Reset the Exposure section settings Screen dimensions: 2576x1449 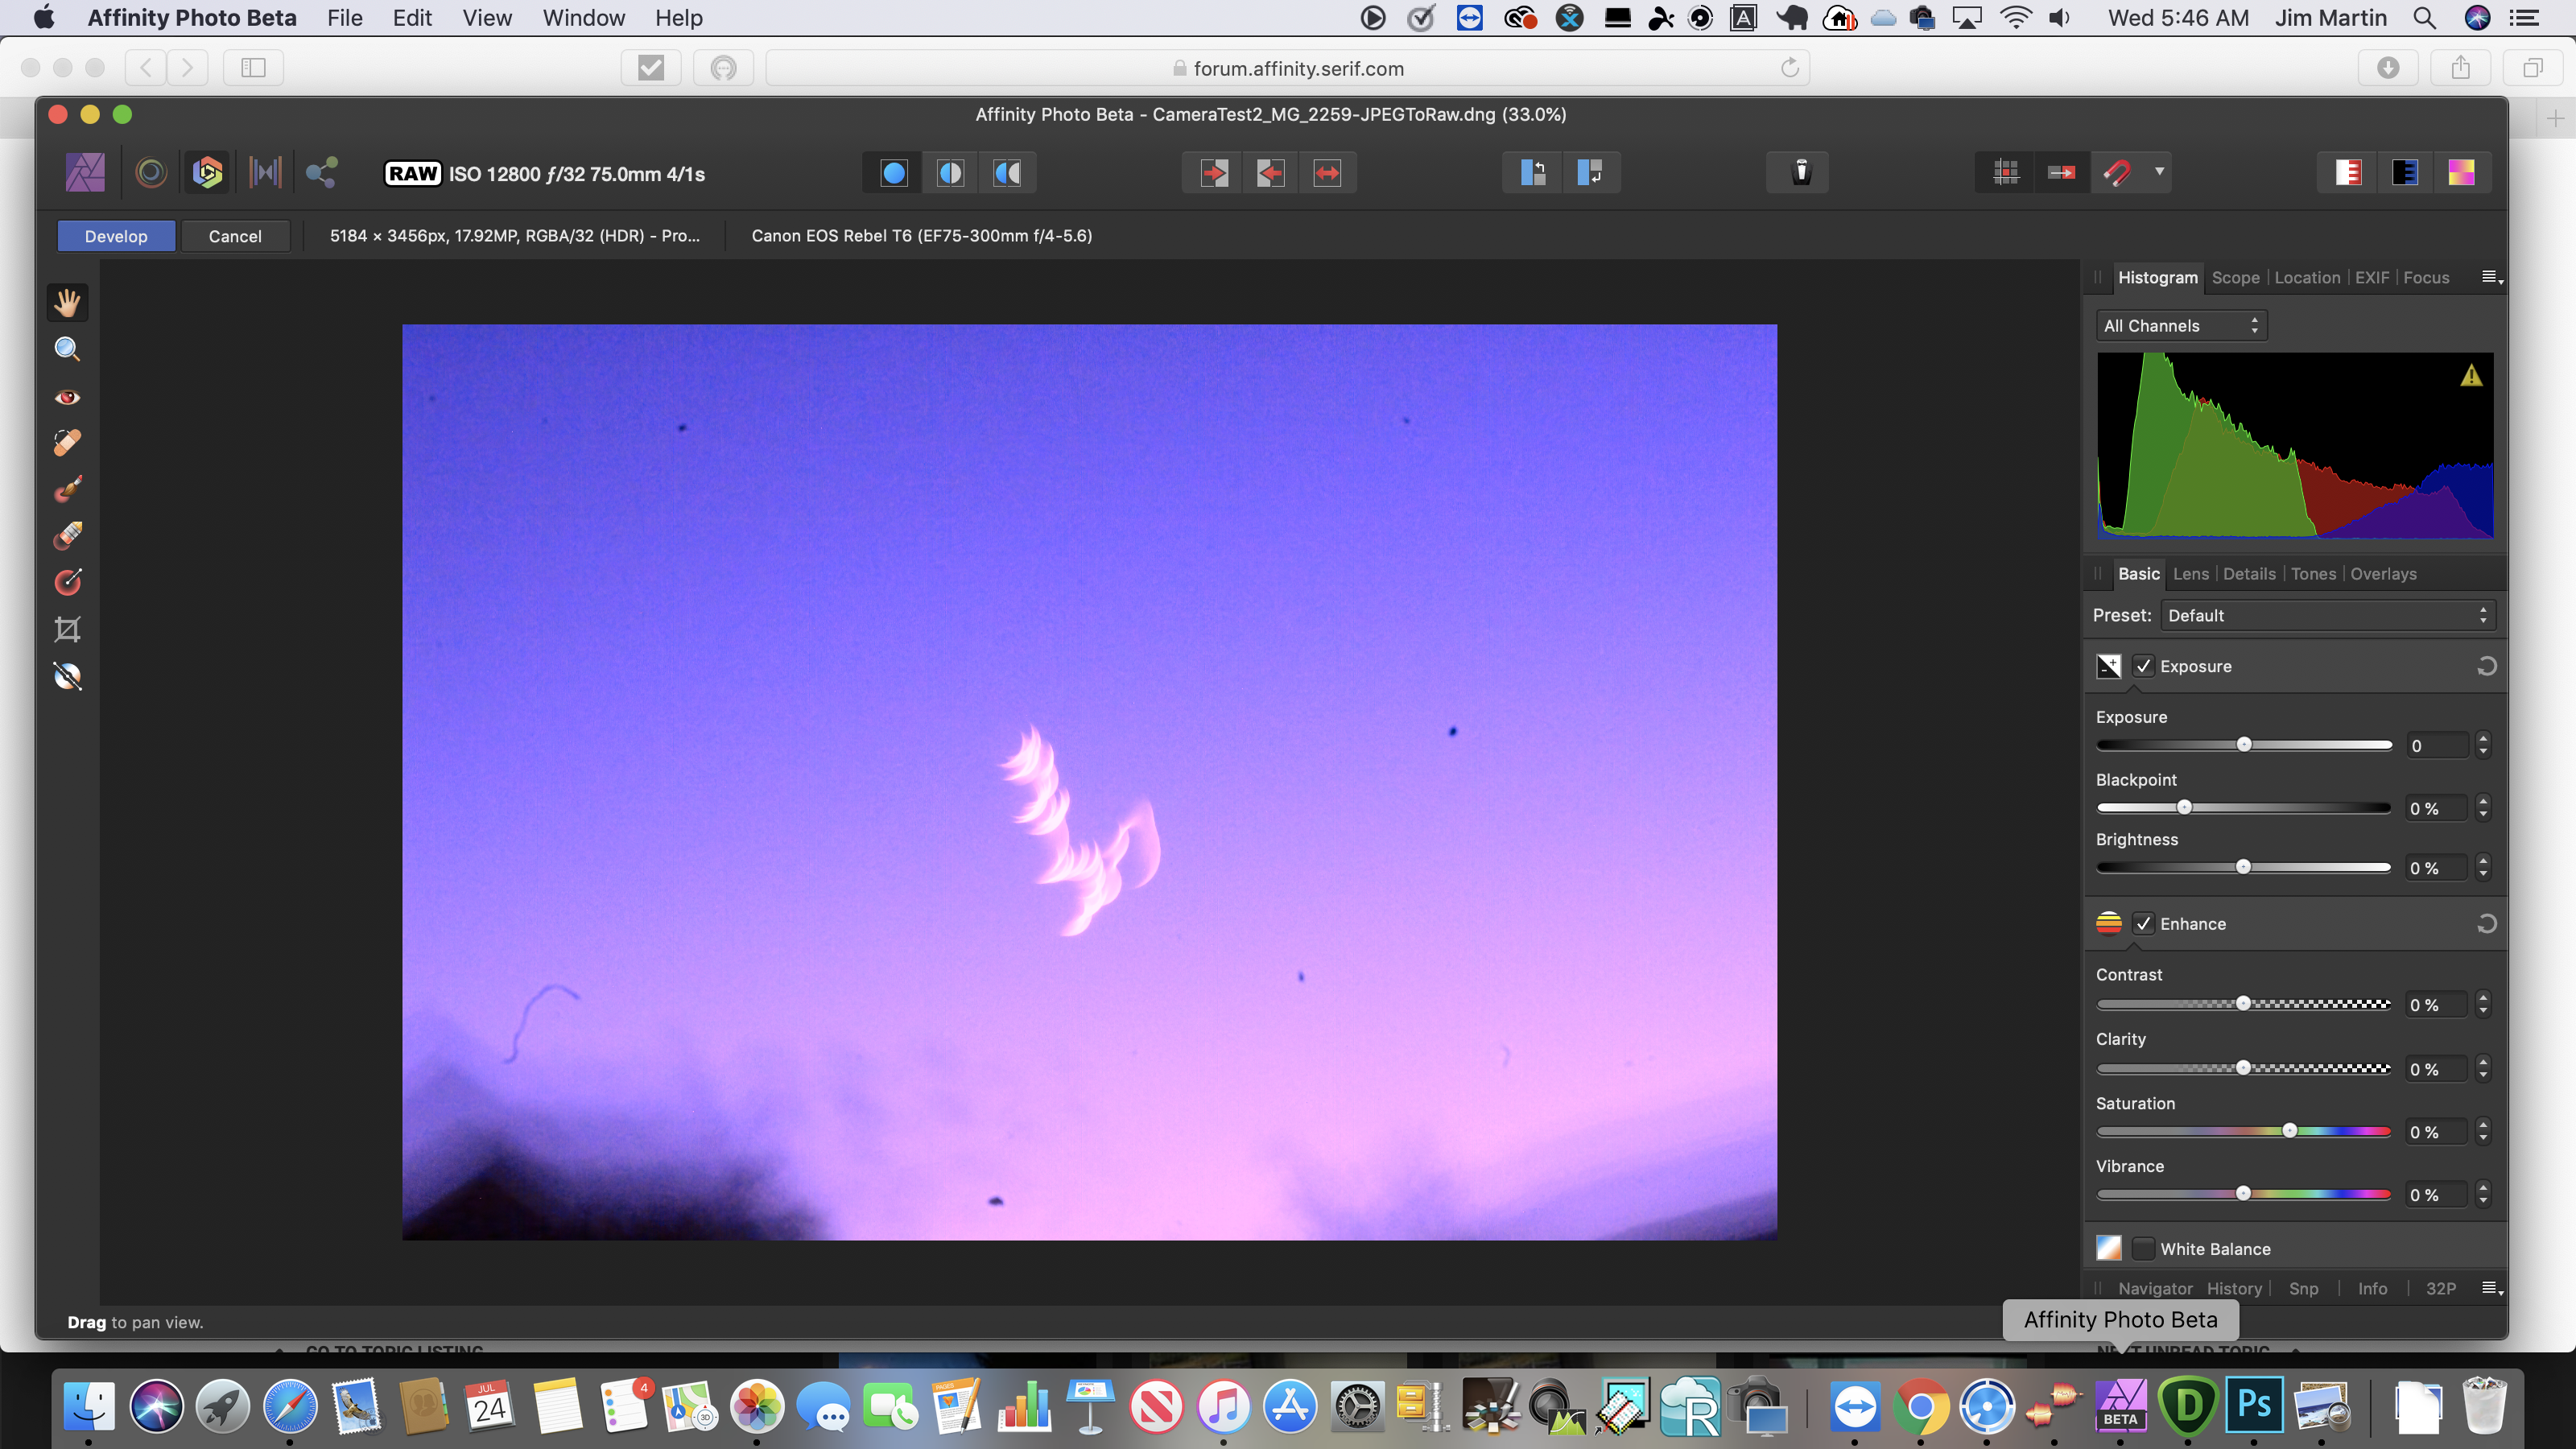tap(2486, 666)
